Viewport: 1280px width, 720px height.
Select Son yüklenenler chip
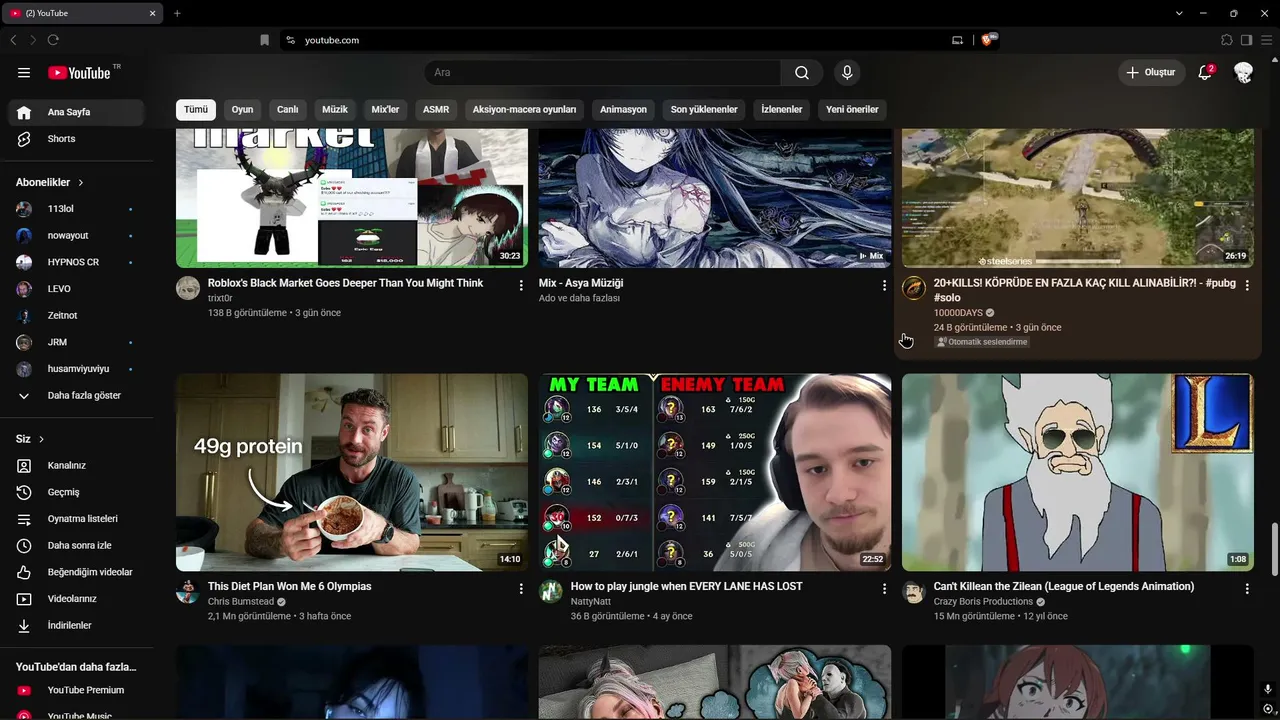[704, 109]
